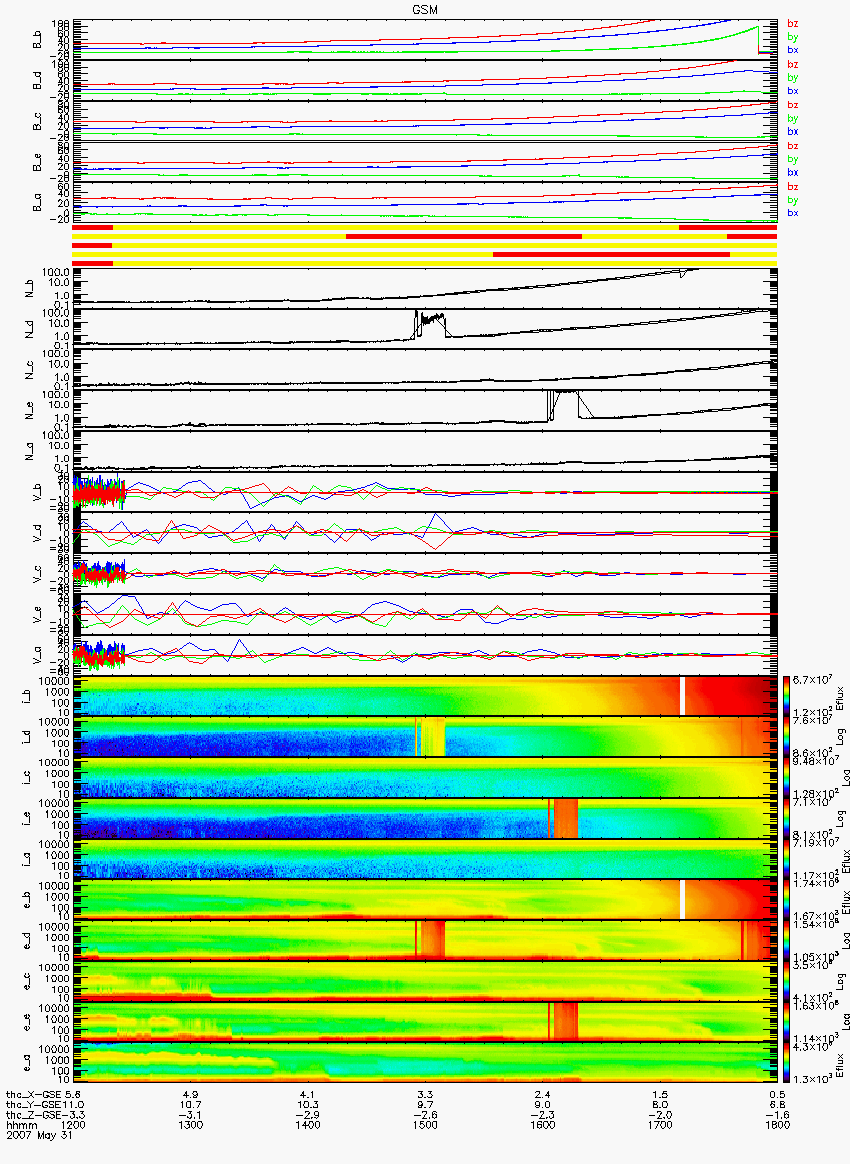850x1164 pixels.
Task: Click the i_d ion spectrogram label
Action: pos(24,736)
